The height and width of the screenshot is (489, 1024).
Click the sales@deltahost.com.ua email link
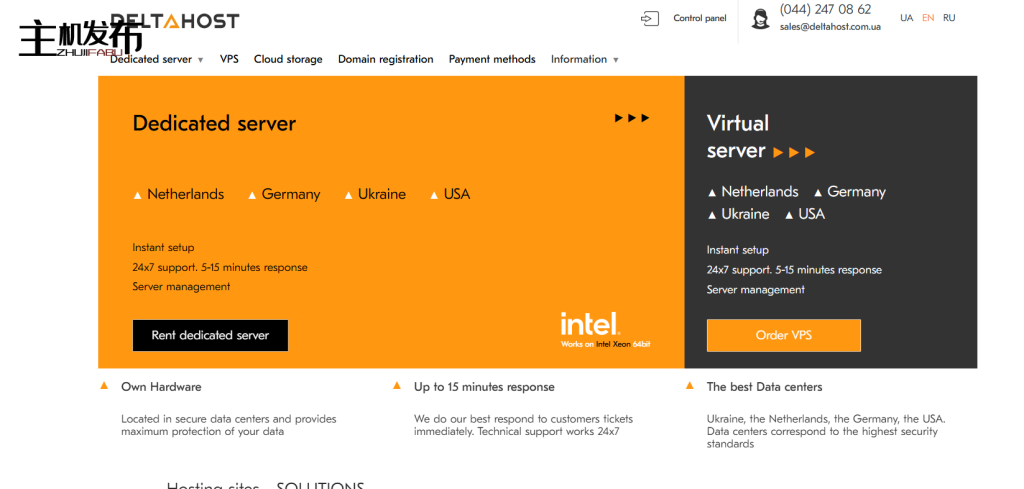tap(830, 27)
